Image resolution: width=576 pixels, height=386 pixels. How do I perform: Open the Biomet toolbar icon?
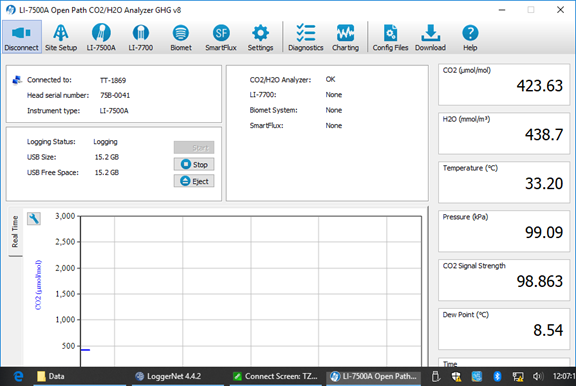click(x=181, y=37)
